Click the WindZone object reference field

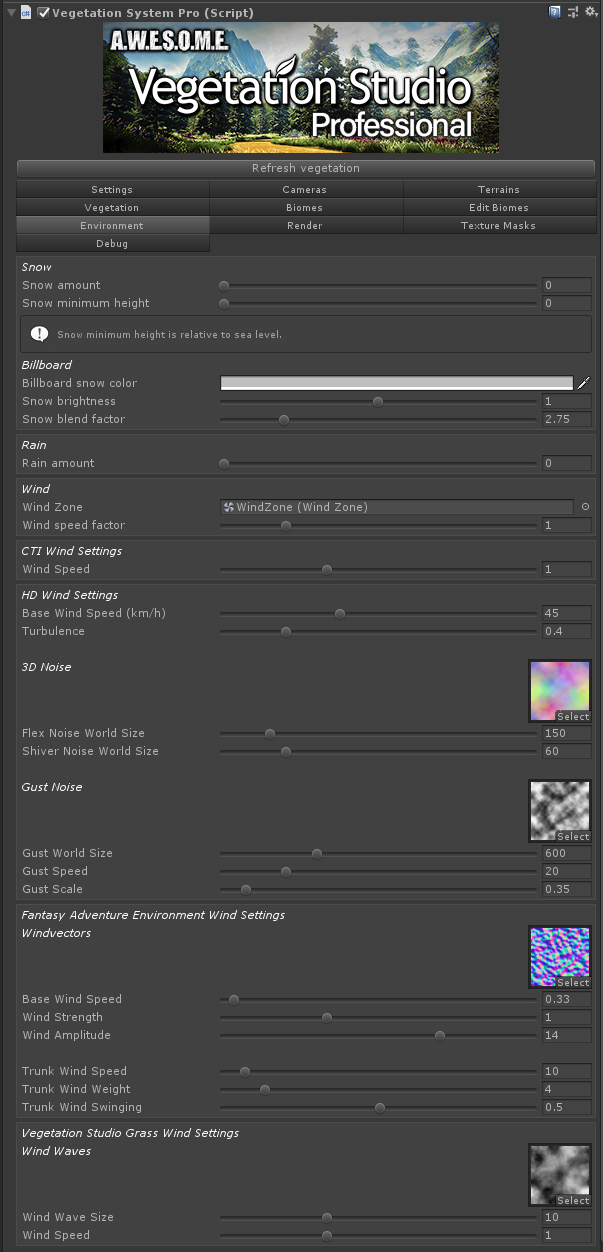tap(397, 507)
